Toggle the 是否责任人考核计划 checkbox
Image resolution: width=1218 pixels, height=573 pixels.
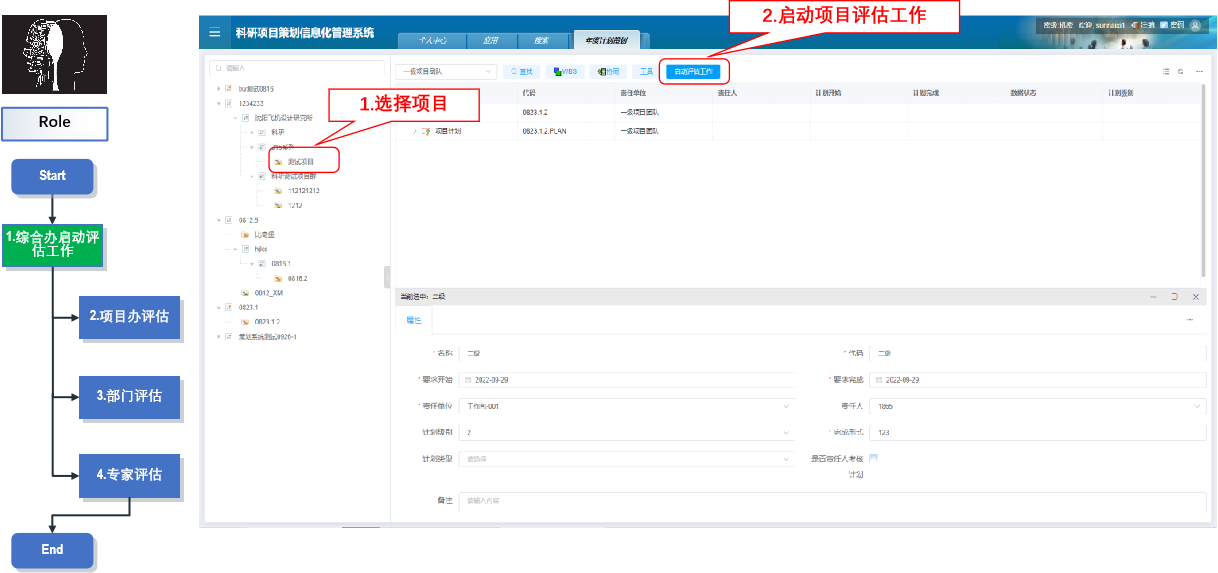(874, 459)
